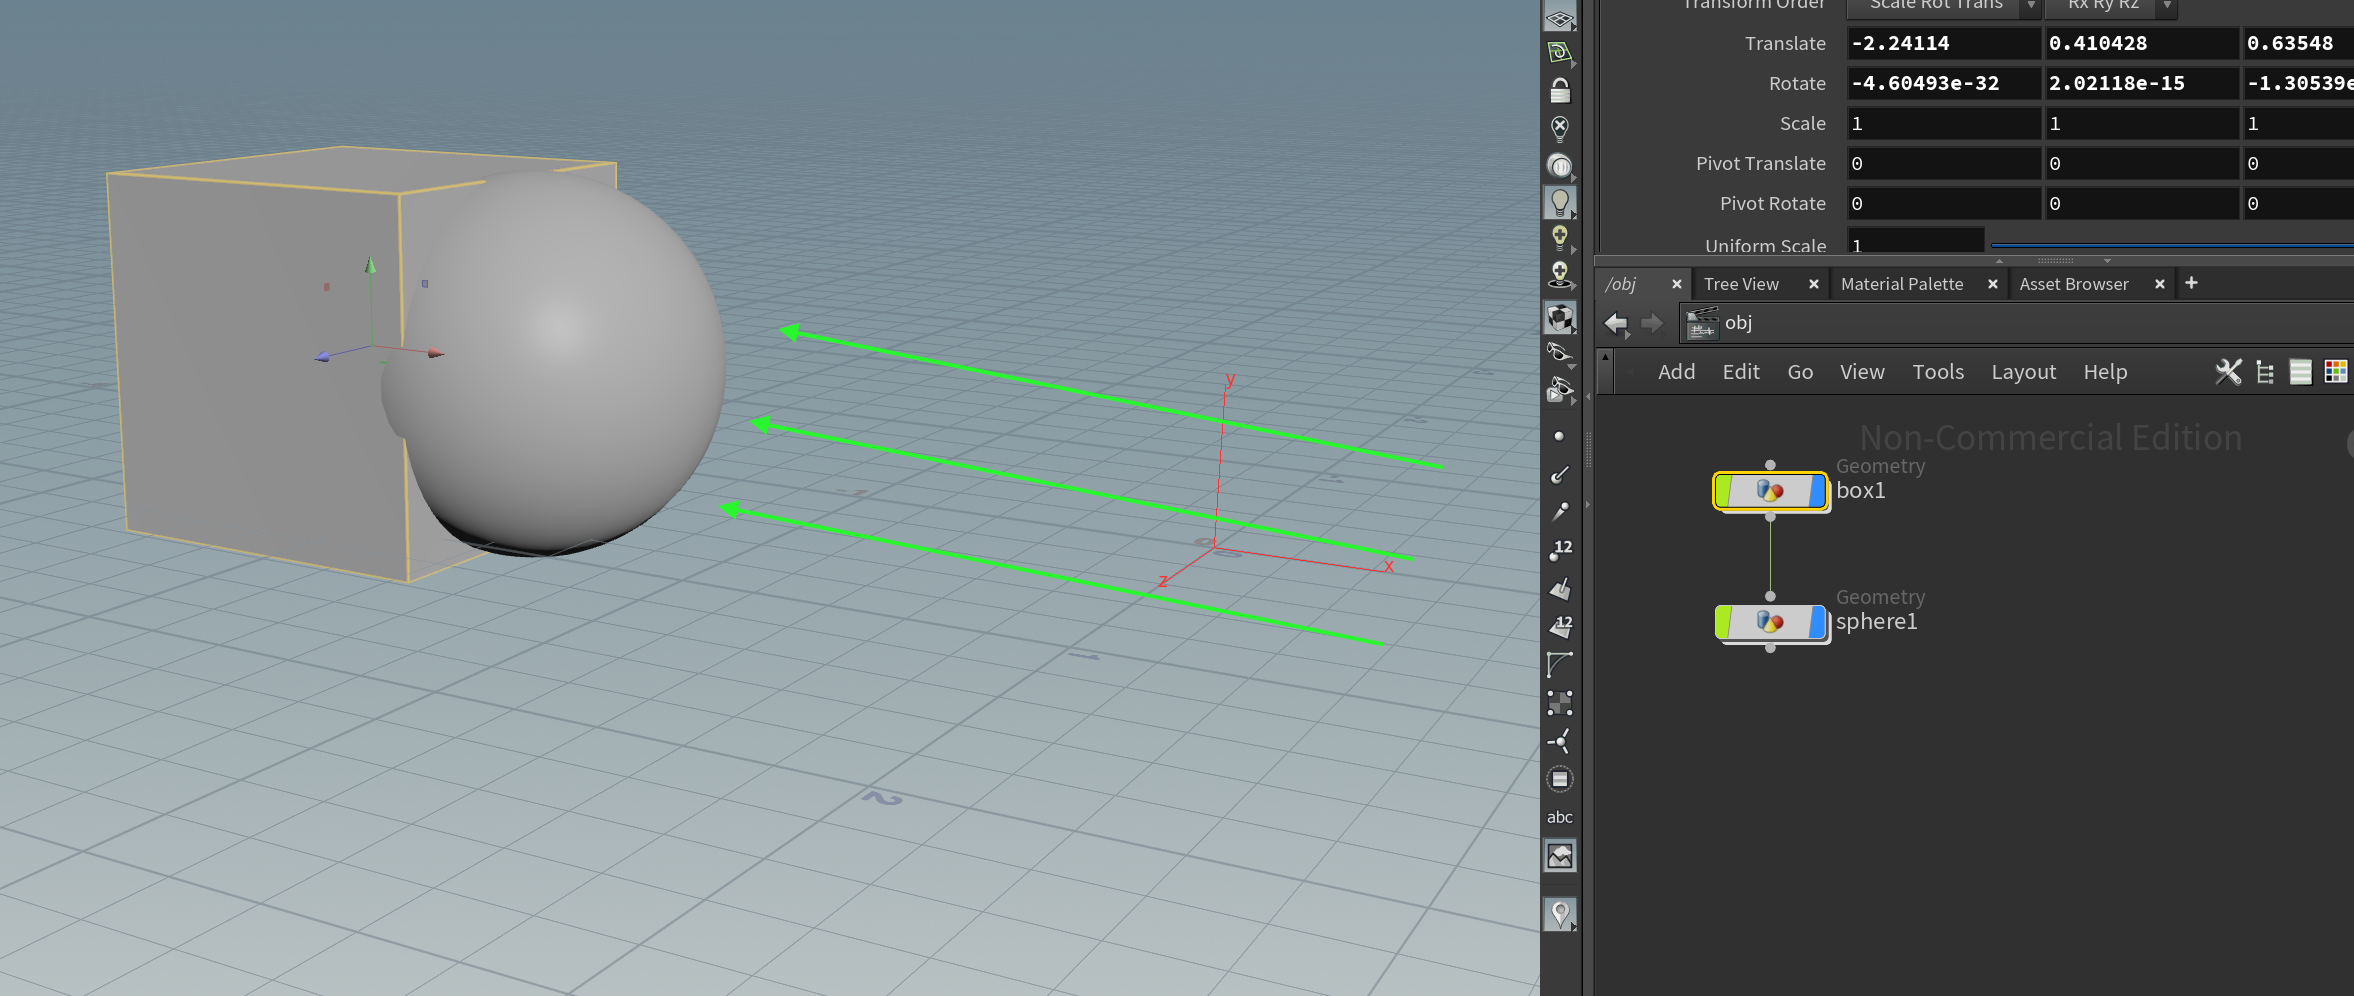Screen dimensions: 2354x996
Task: Switch to the Asset Browser tab
Action: [2074, 284]
